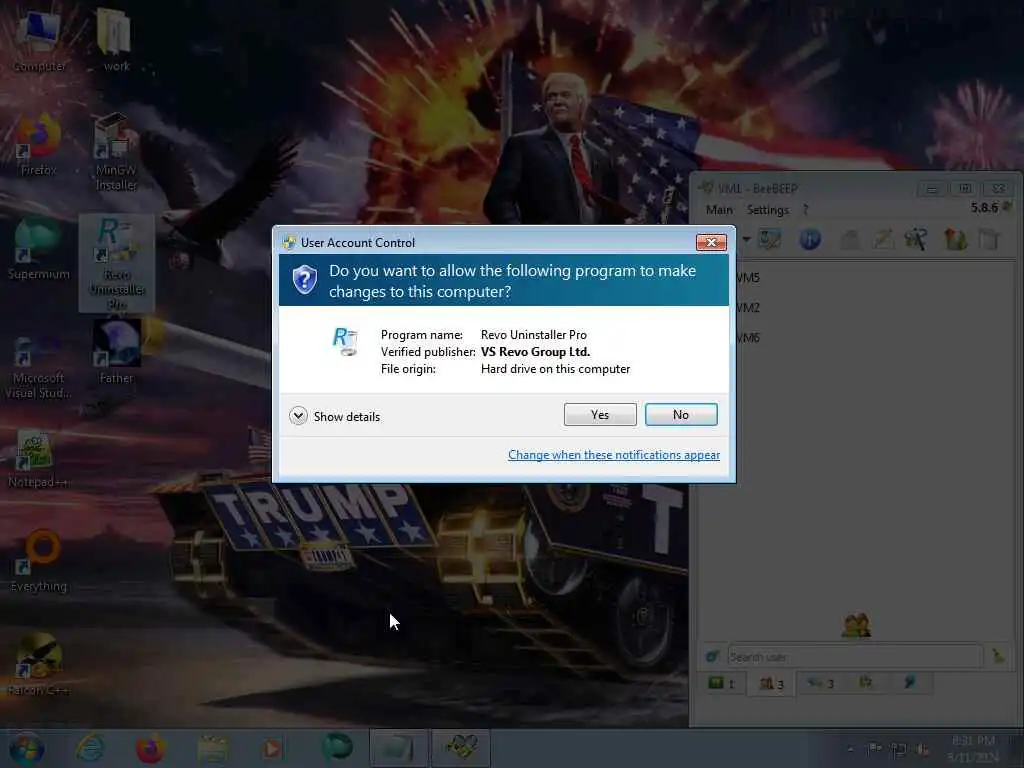Open the ? help menu in BeeBEEP
This screenshot has height=768, width=1024.
(x=805, y=210)
